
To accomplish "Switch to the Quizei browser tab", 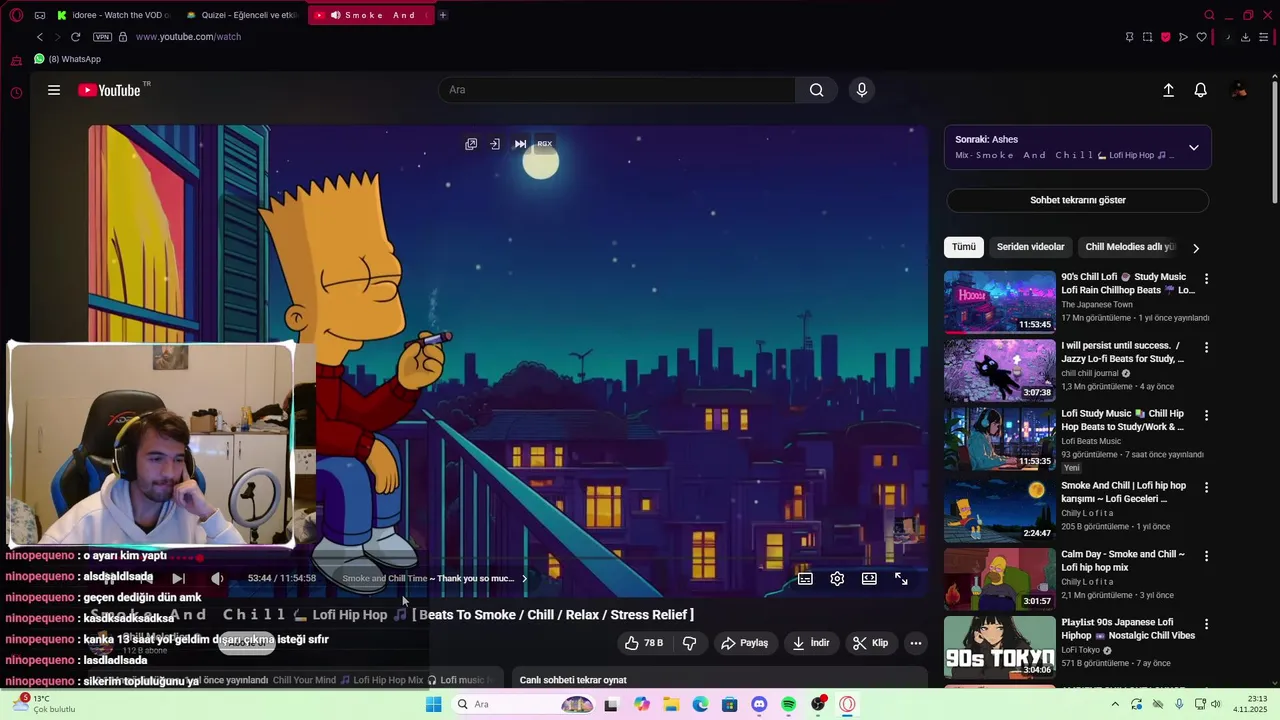I will [241, 15].
